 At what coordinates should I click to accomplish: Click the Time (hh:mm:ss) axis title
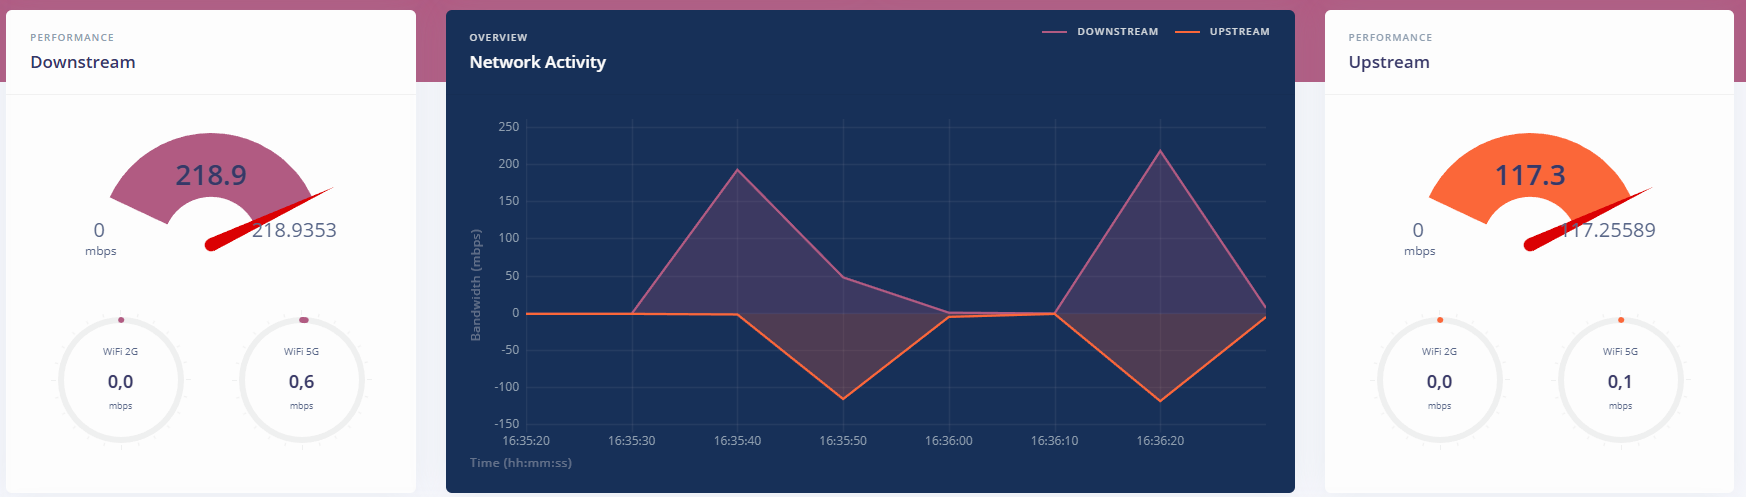[x=521, y=463]
